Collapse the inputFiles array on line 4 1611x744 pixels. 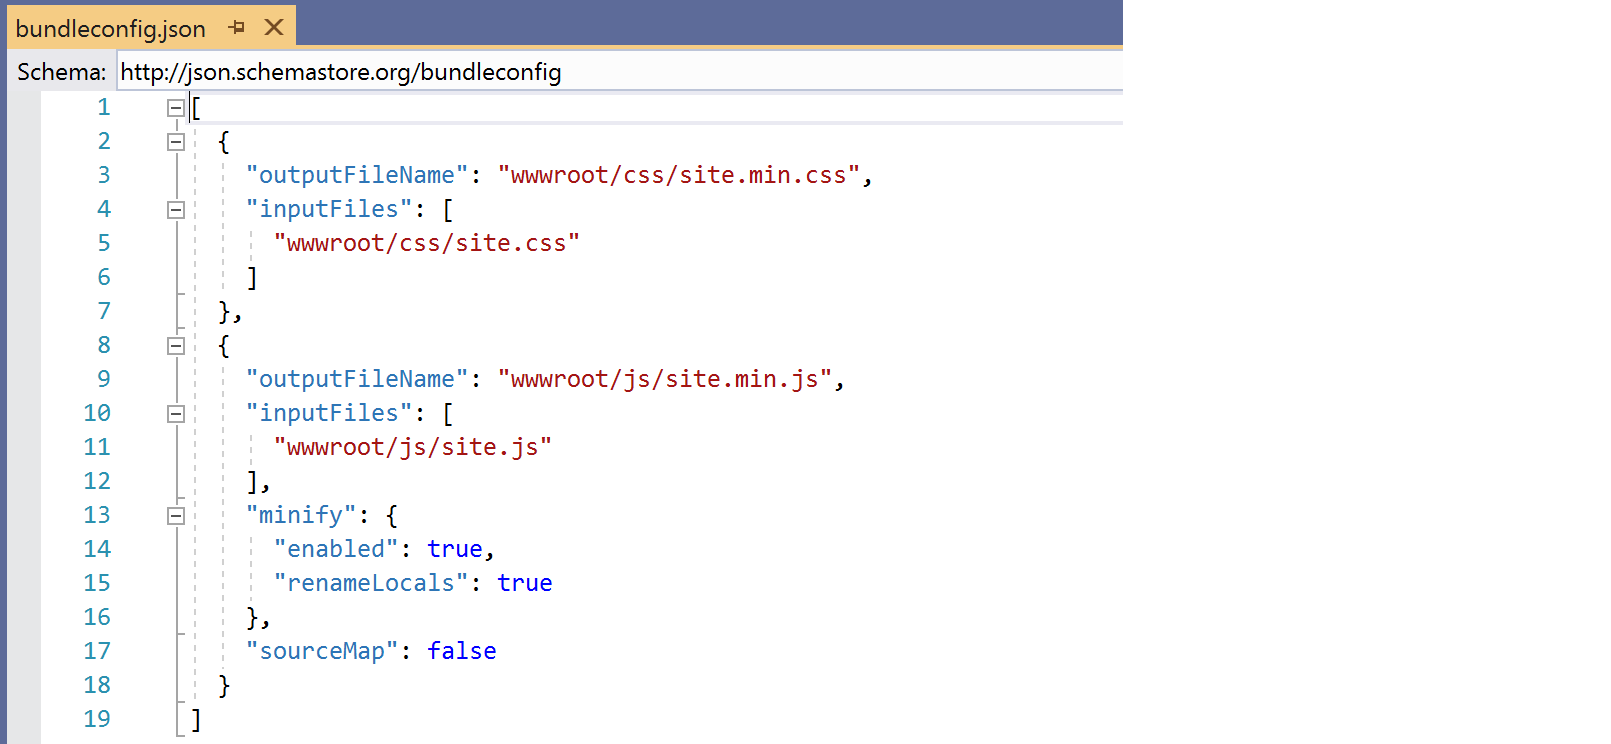click(176, 210)
